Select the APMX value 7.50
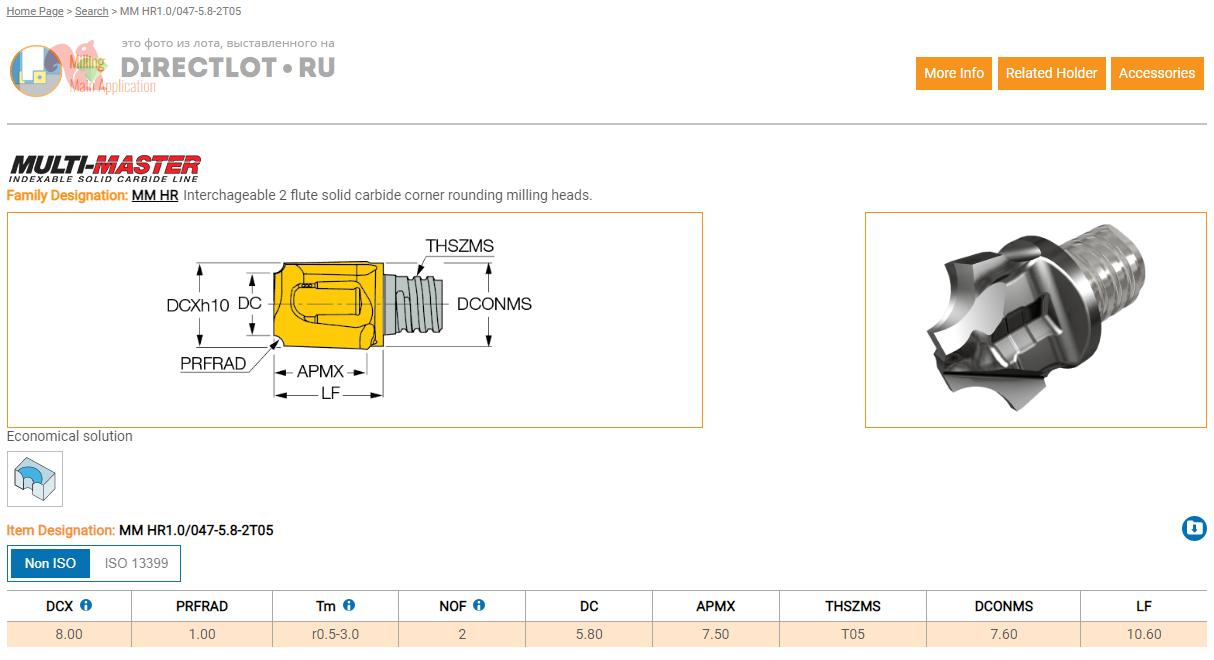 716,634
